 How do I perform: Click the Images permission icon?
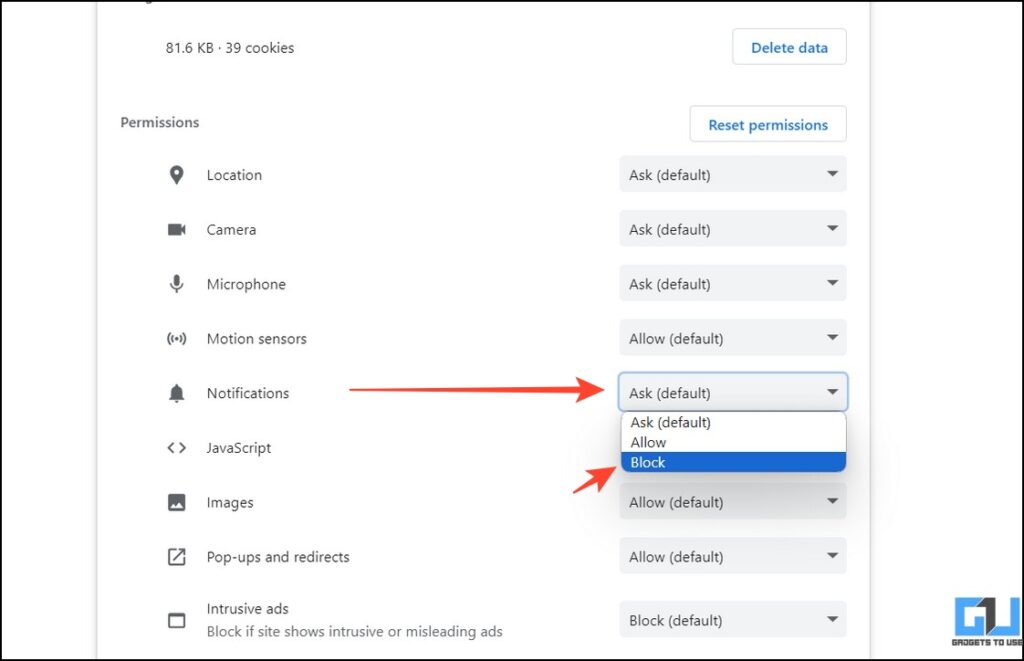[176, 501]
